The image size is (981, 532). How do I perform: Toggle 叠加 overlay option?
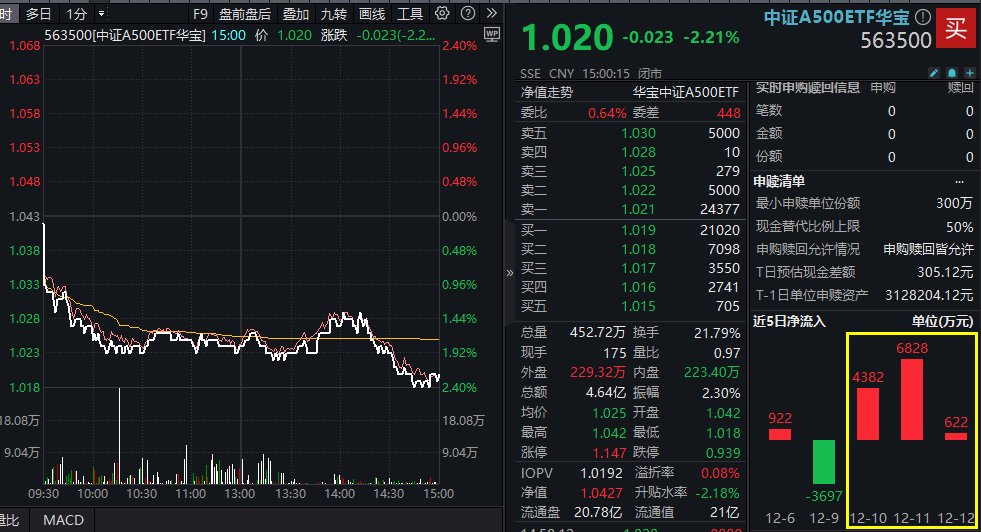click(296, 14)
